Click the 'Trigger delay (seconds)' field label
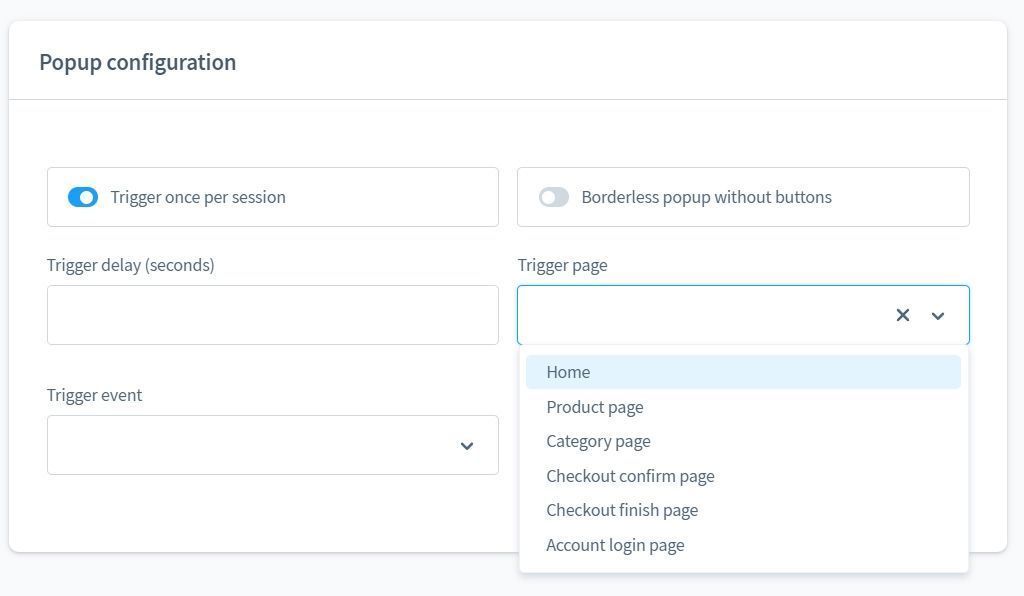1024x596 pixels. 130,265
